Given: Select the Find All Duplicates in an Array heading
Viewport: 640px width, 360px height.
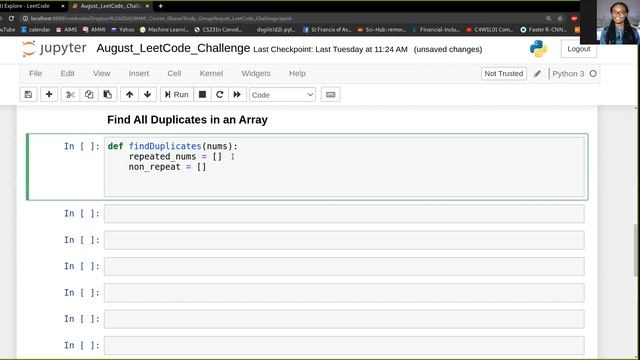Looking at the screenshot, I should tap(187, 120).
